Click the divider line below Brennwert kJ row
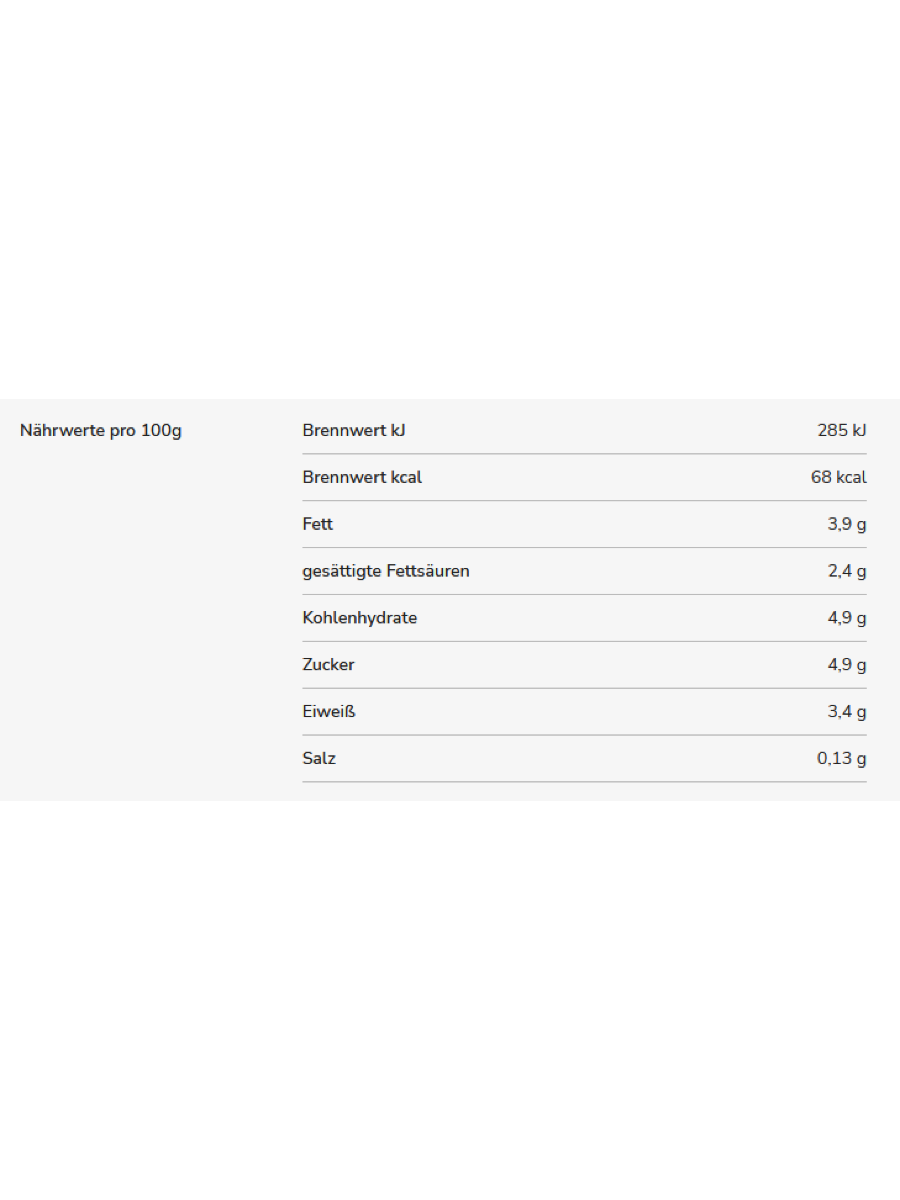Image resolution: width=900 pixels, height=1200 pixels. 584,454
